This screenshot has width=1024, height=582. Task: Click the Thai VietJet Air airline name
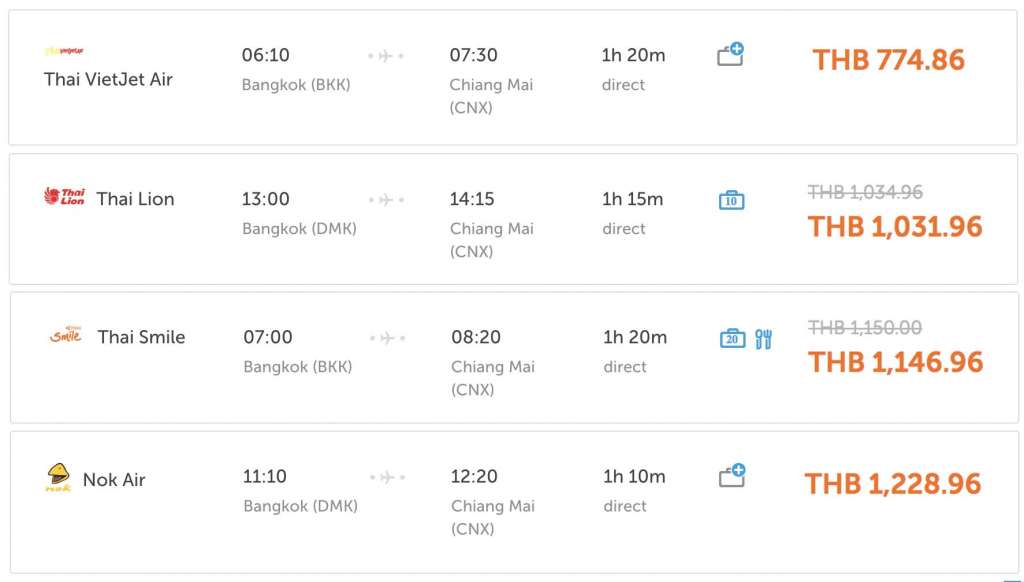coord(108,79)
